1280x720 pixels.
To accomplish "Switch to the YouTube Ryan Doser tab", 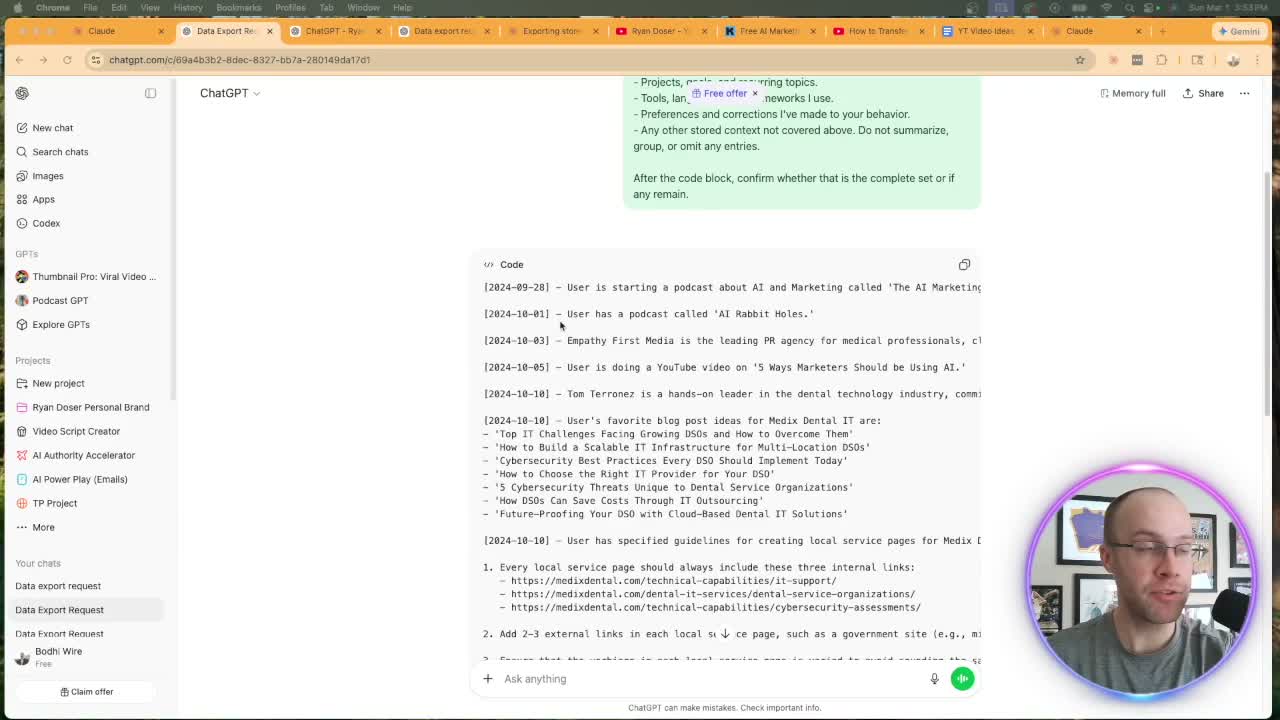I will (x=660, y=31).
